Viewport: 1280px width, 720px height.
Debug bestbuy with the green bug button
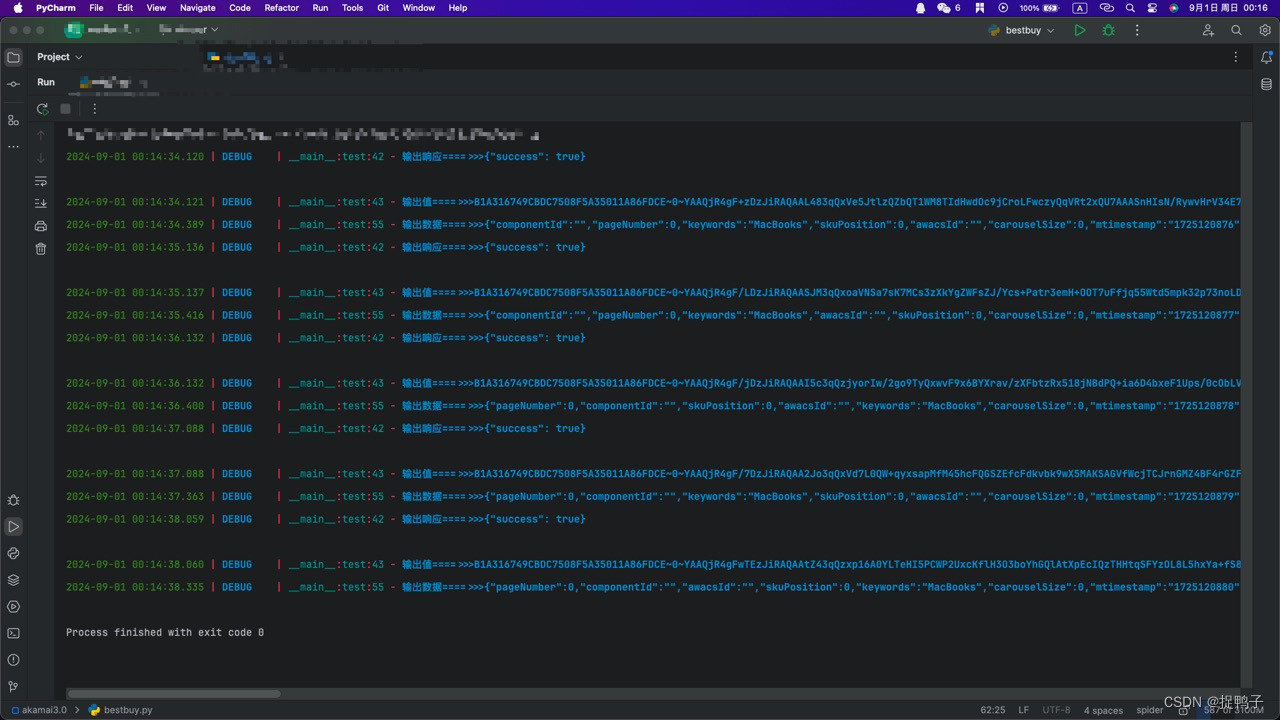point(1108,31)
